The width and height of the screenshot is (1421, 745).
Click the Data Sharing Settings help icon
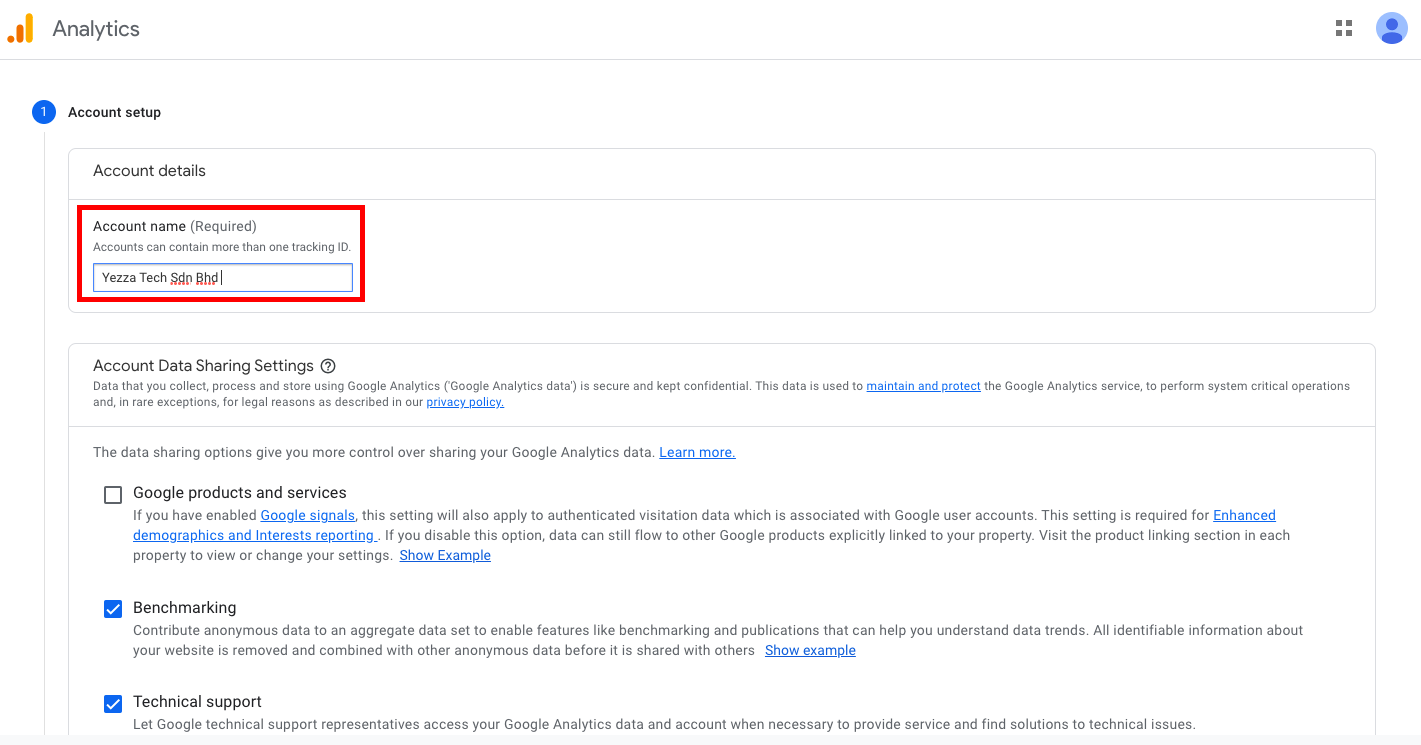[x=328, y=366]
